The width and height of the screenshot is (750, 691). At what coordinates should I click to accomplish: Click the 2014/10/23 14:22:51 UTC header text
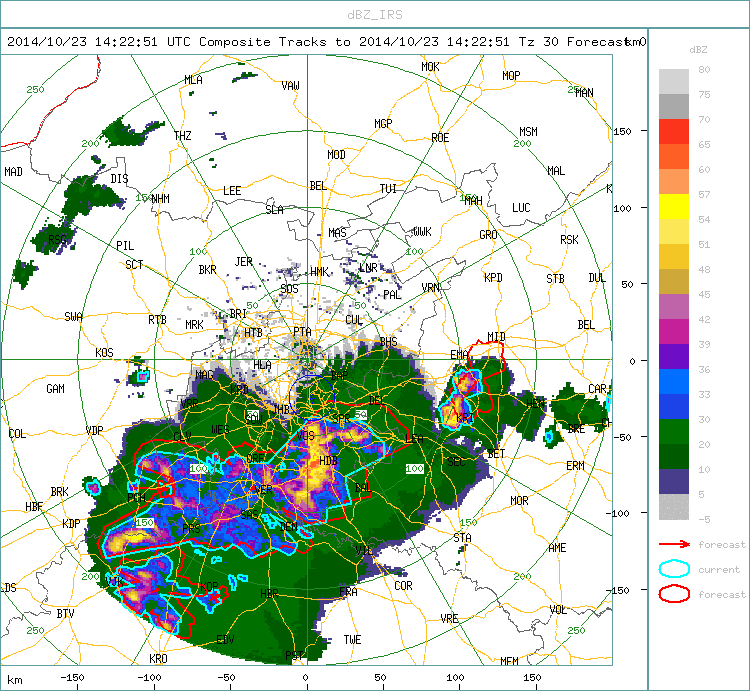99,42
